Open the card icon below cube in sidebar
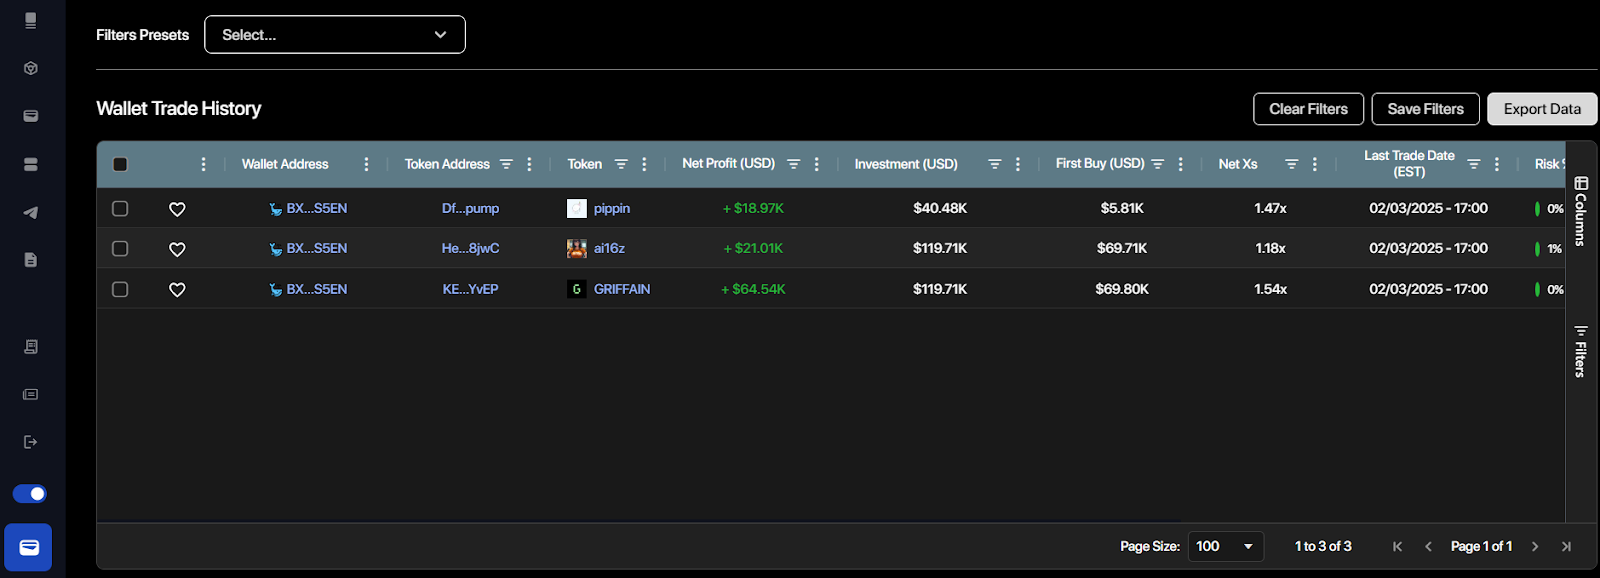 (x=31, y=116)
